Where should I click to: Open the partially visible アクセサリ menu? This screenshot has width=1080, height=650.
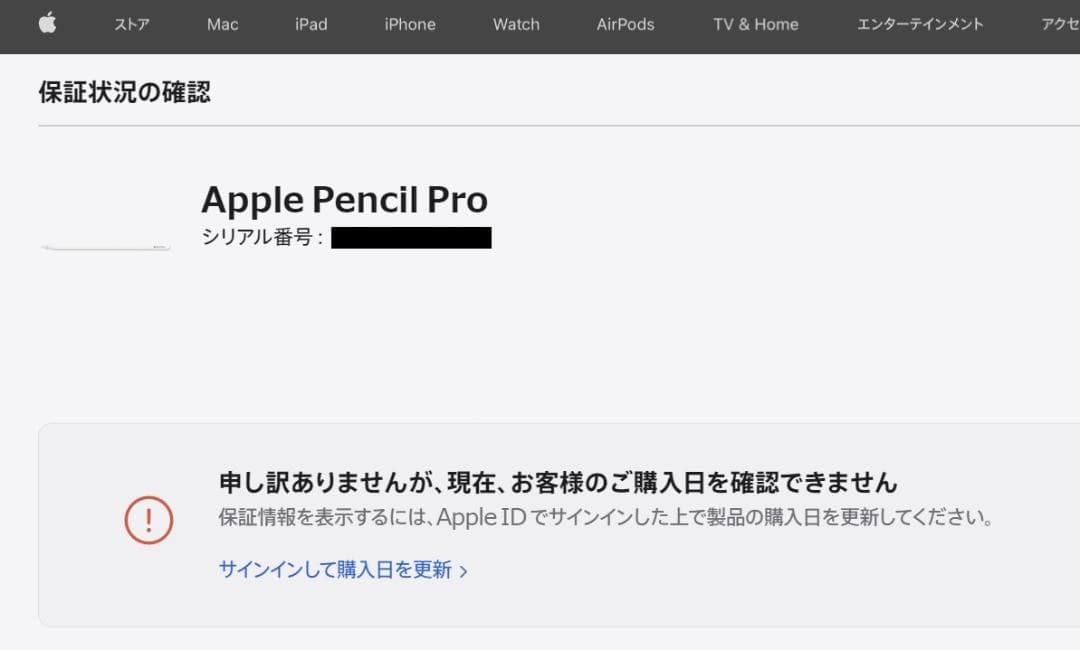(x=1062, y=24)
